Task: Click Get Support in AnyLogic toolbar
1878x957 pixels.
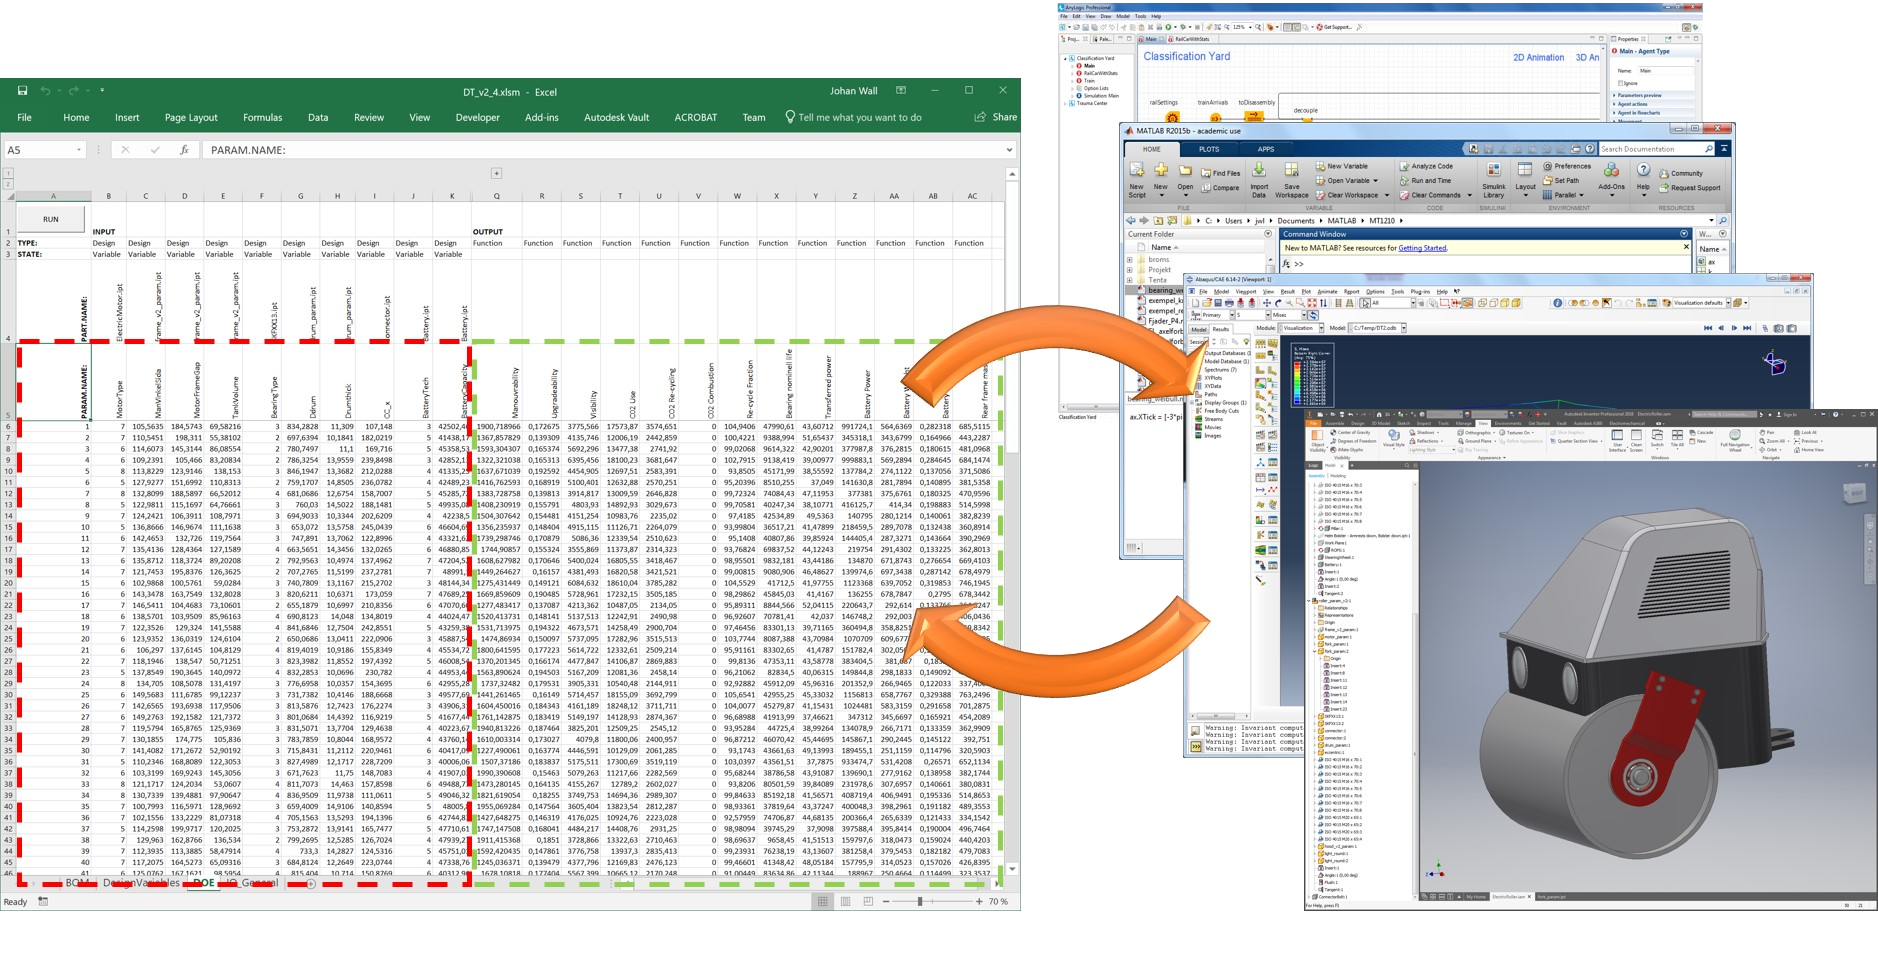Action: [1333, 27]
